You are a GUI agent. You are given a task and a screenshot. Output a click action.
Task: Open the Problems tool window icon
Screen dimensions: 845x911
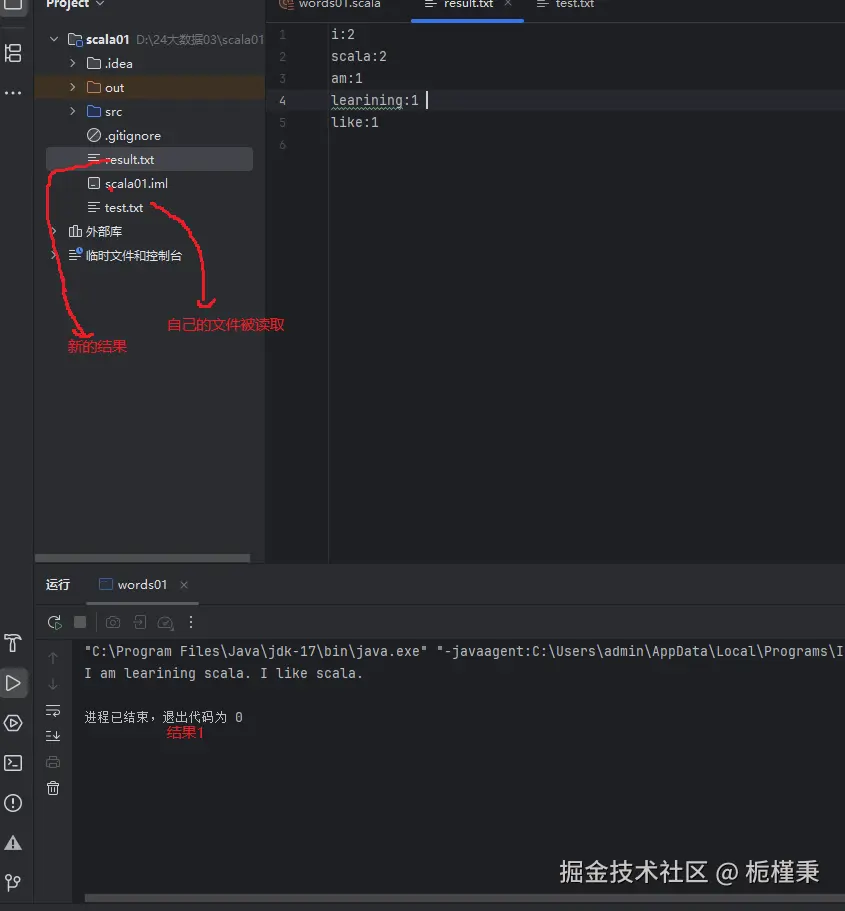click(13, 803)
